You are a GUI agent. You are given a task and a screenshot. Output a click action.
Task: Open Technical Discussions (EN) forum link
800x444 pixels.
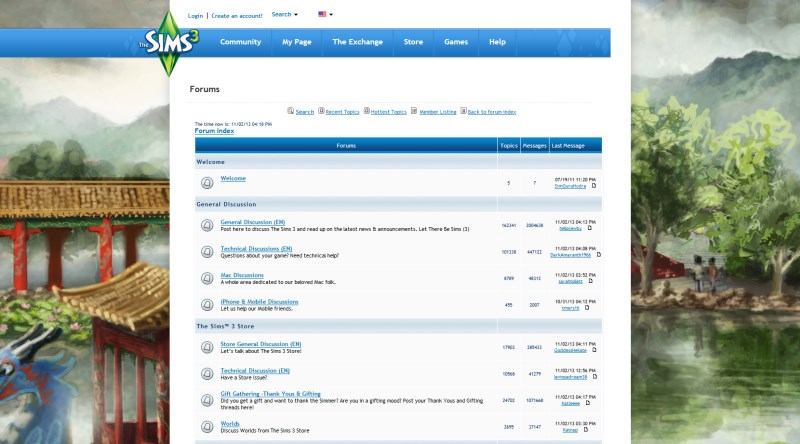point(256,249)
